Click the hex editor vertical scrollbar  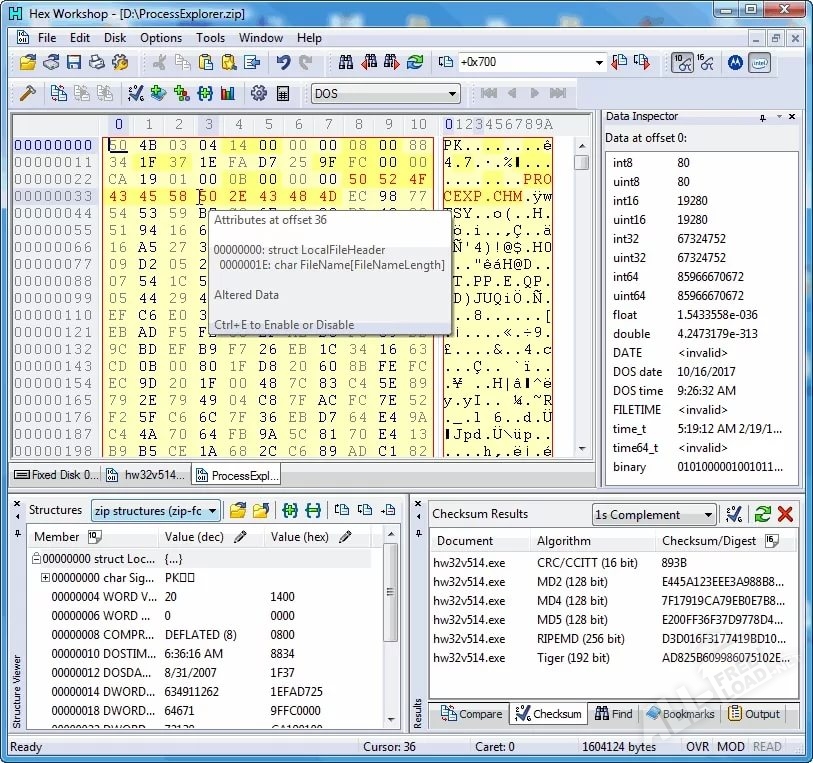point(581,300)
